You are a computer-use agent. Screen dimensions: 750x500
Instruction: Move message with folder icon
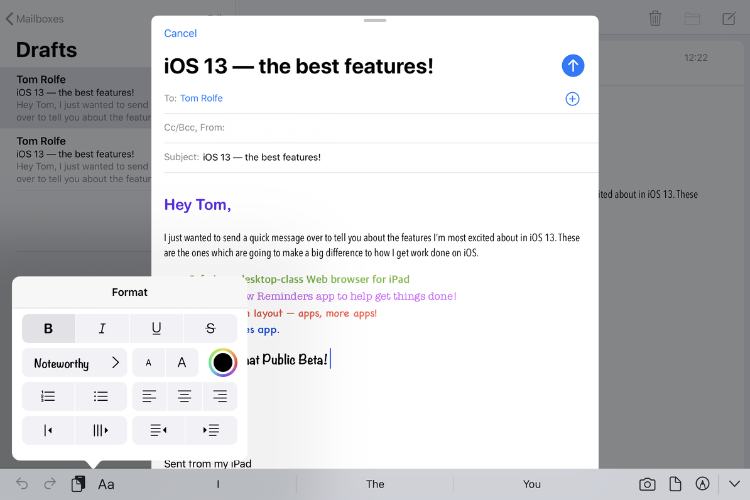[x=692, y=19]
